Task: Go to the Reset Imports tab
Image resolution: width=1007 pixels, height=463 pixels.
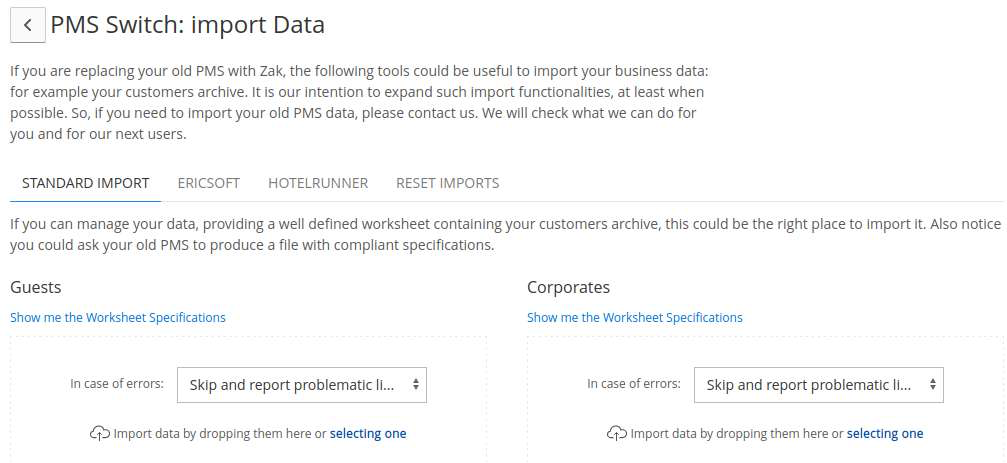Action: [x=448, y=183]
